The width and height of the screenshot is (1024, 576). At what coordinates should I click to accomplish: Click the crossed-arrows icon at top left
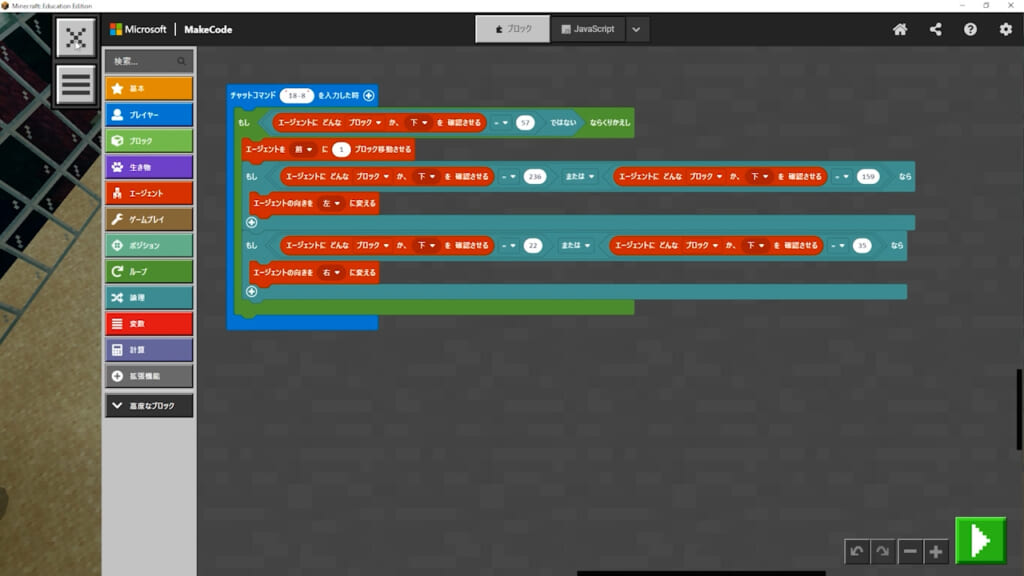(x=76, y=38)
